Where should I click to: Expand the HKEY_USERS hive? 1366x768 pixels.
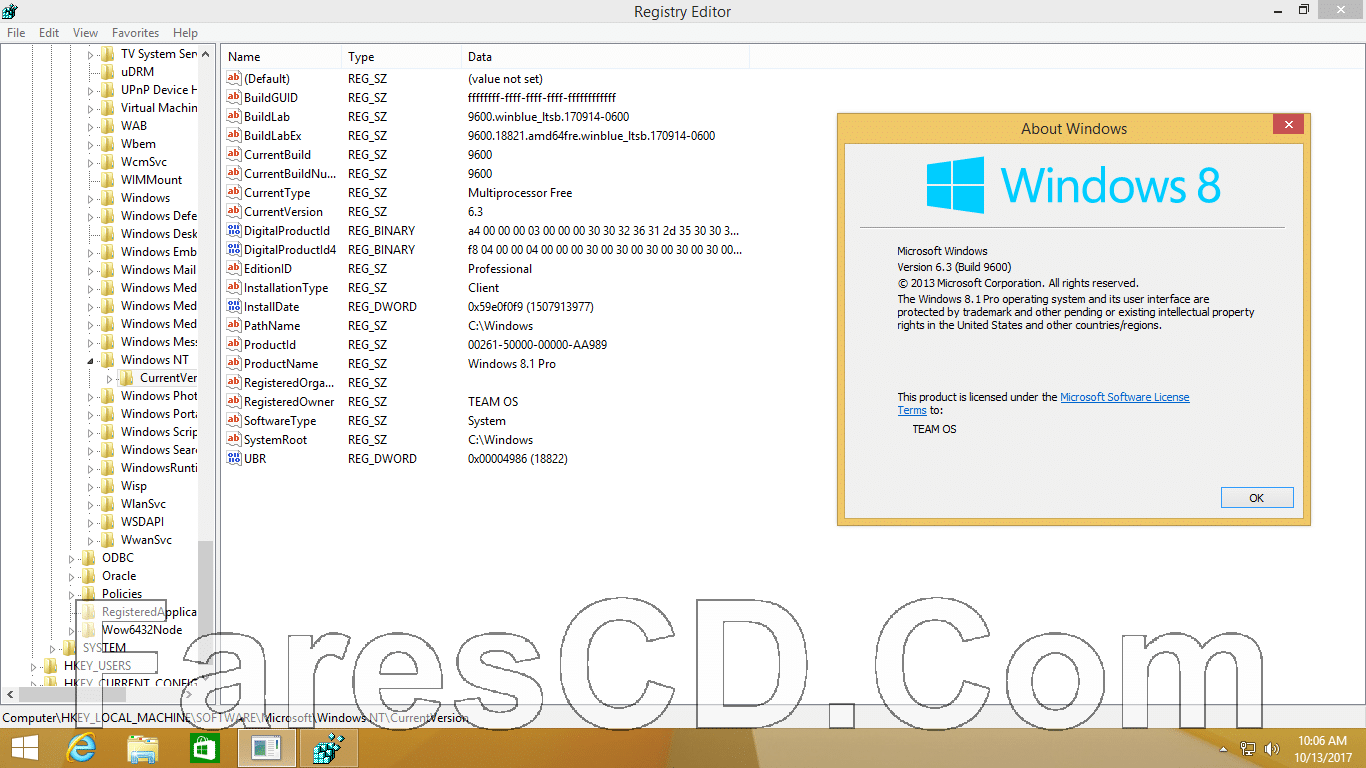33,666
